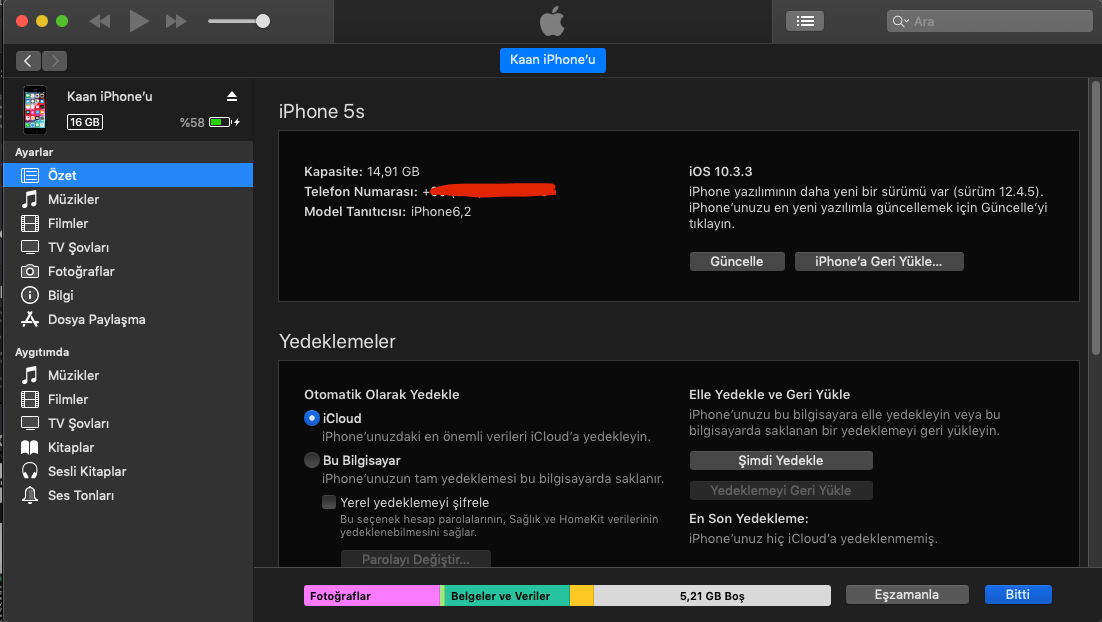Click the vertical scrollbar thumb
The width and height of the screenshot is (1102, 622).
[x=1096, y=218]
